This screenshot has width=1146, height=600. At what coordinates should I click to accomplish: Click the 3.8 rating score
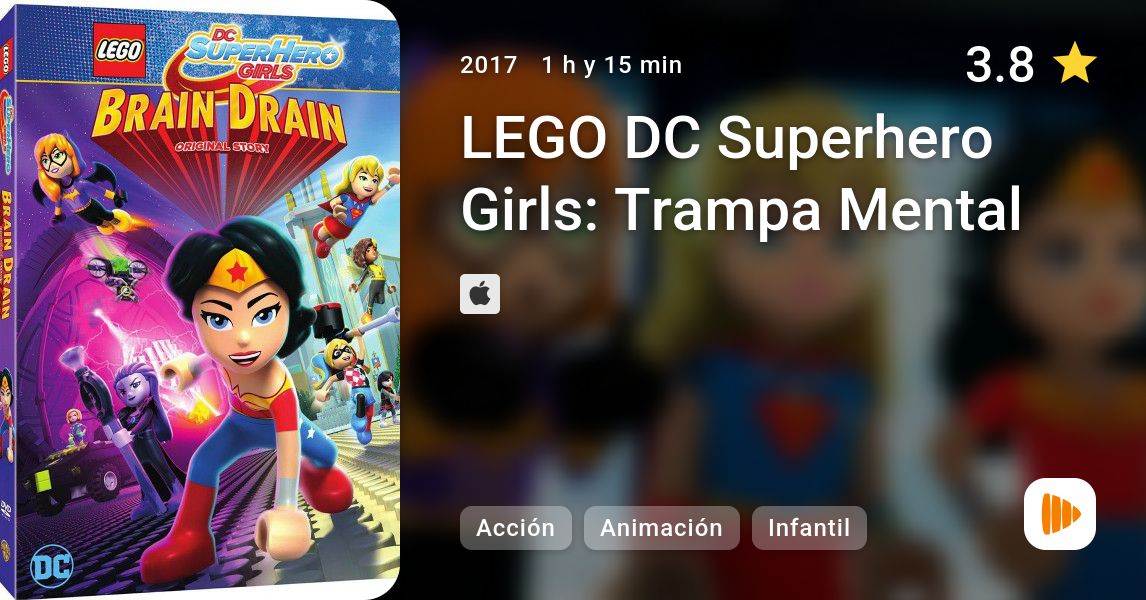pos(999,64)
